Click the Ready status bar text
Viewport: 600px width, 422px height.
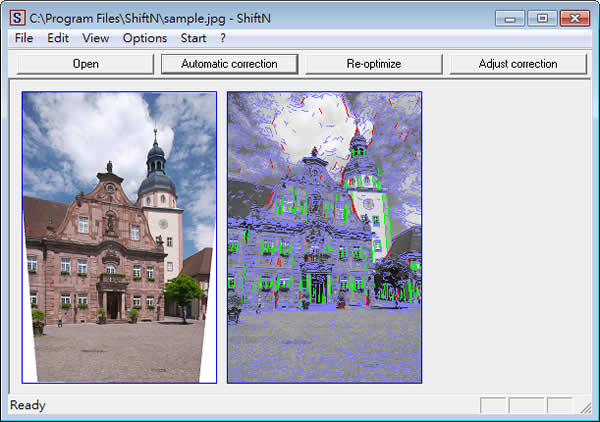tap(28, 406)
